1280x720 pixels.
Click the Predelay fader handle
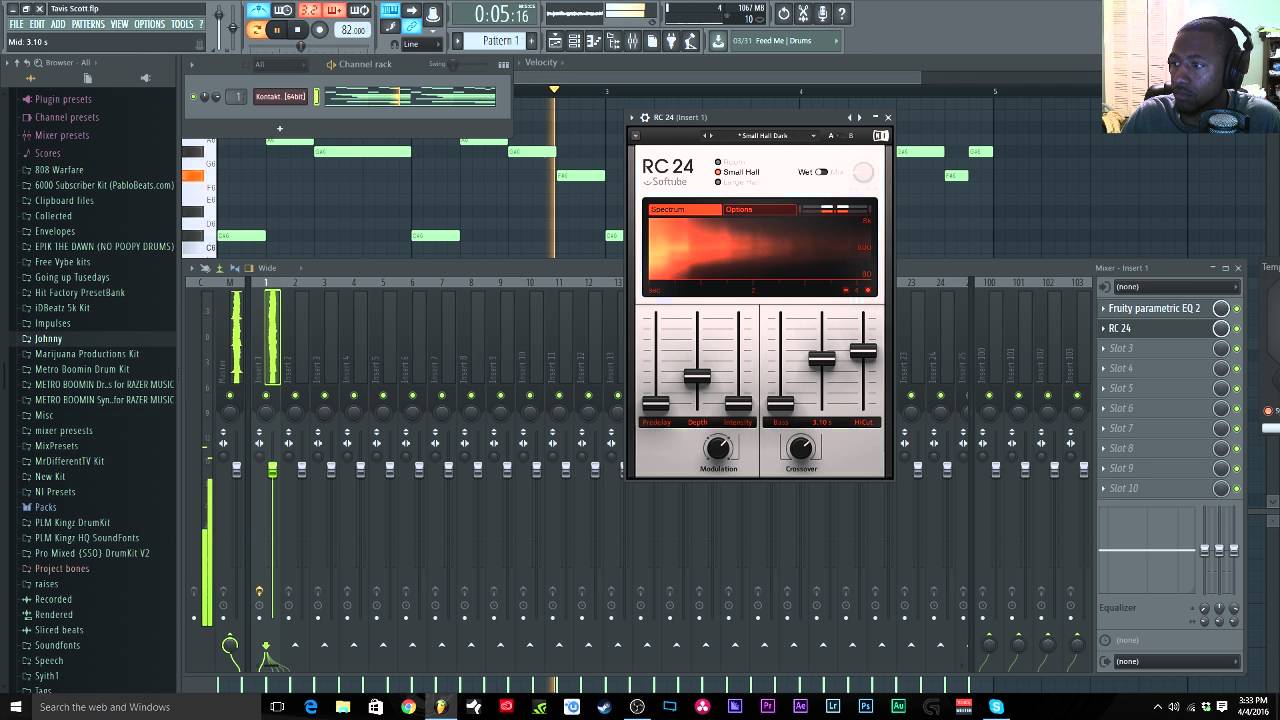656,403
